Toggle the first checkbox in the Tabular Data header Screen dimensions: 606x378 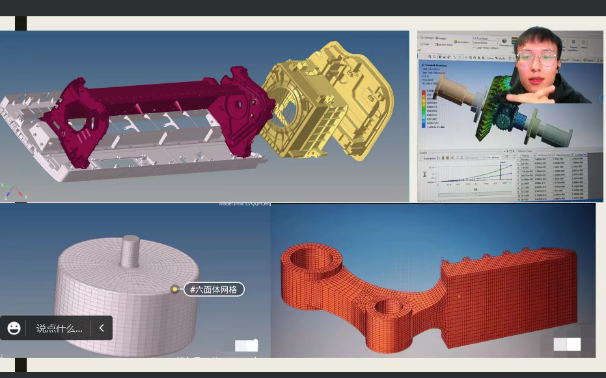click(535, 155)
